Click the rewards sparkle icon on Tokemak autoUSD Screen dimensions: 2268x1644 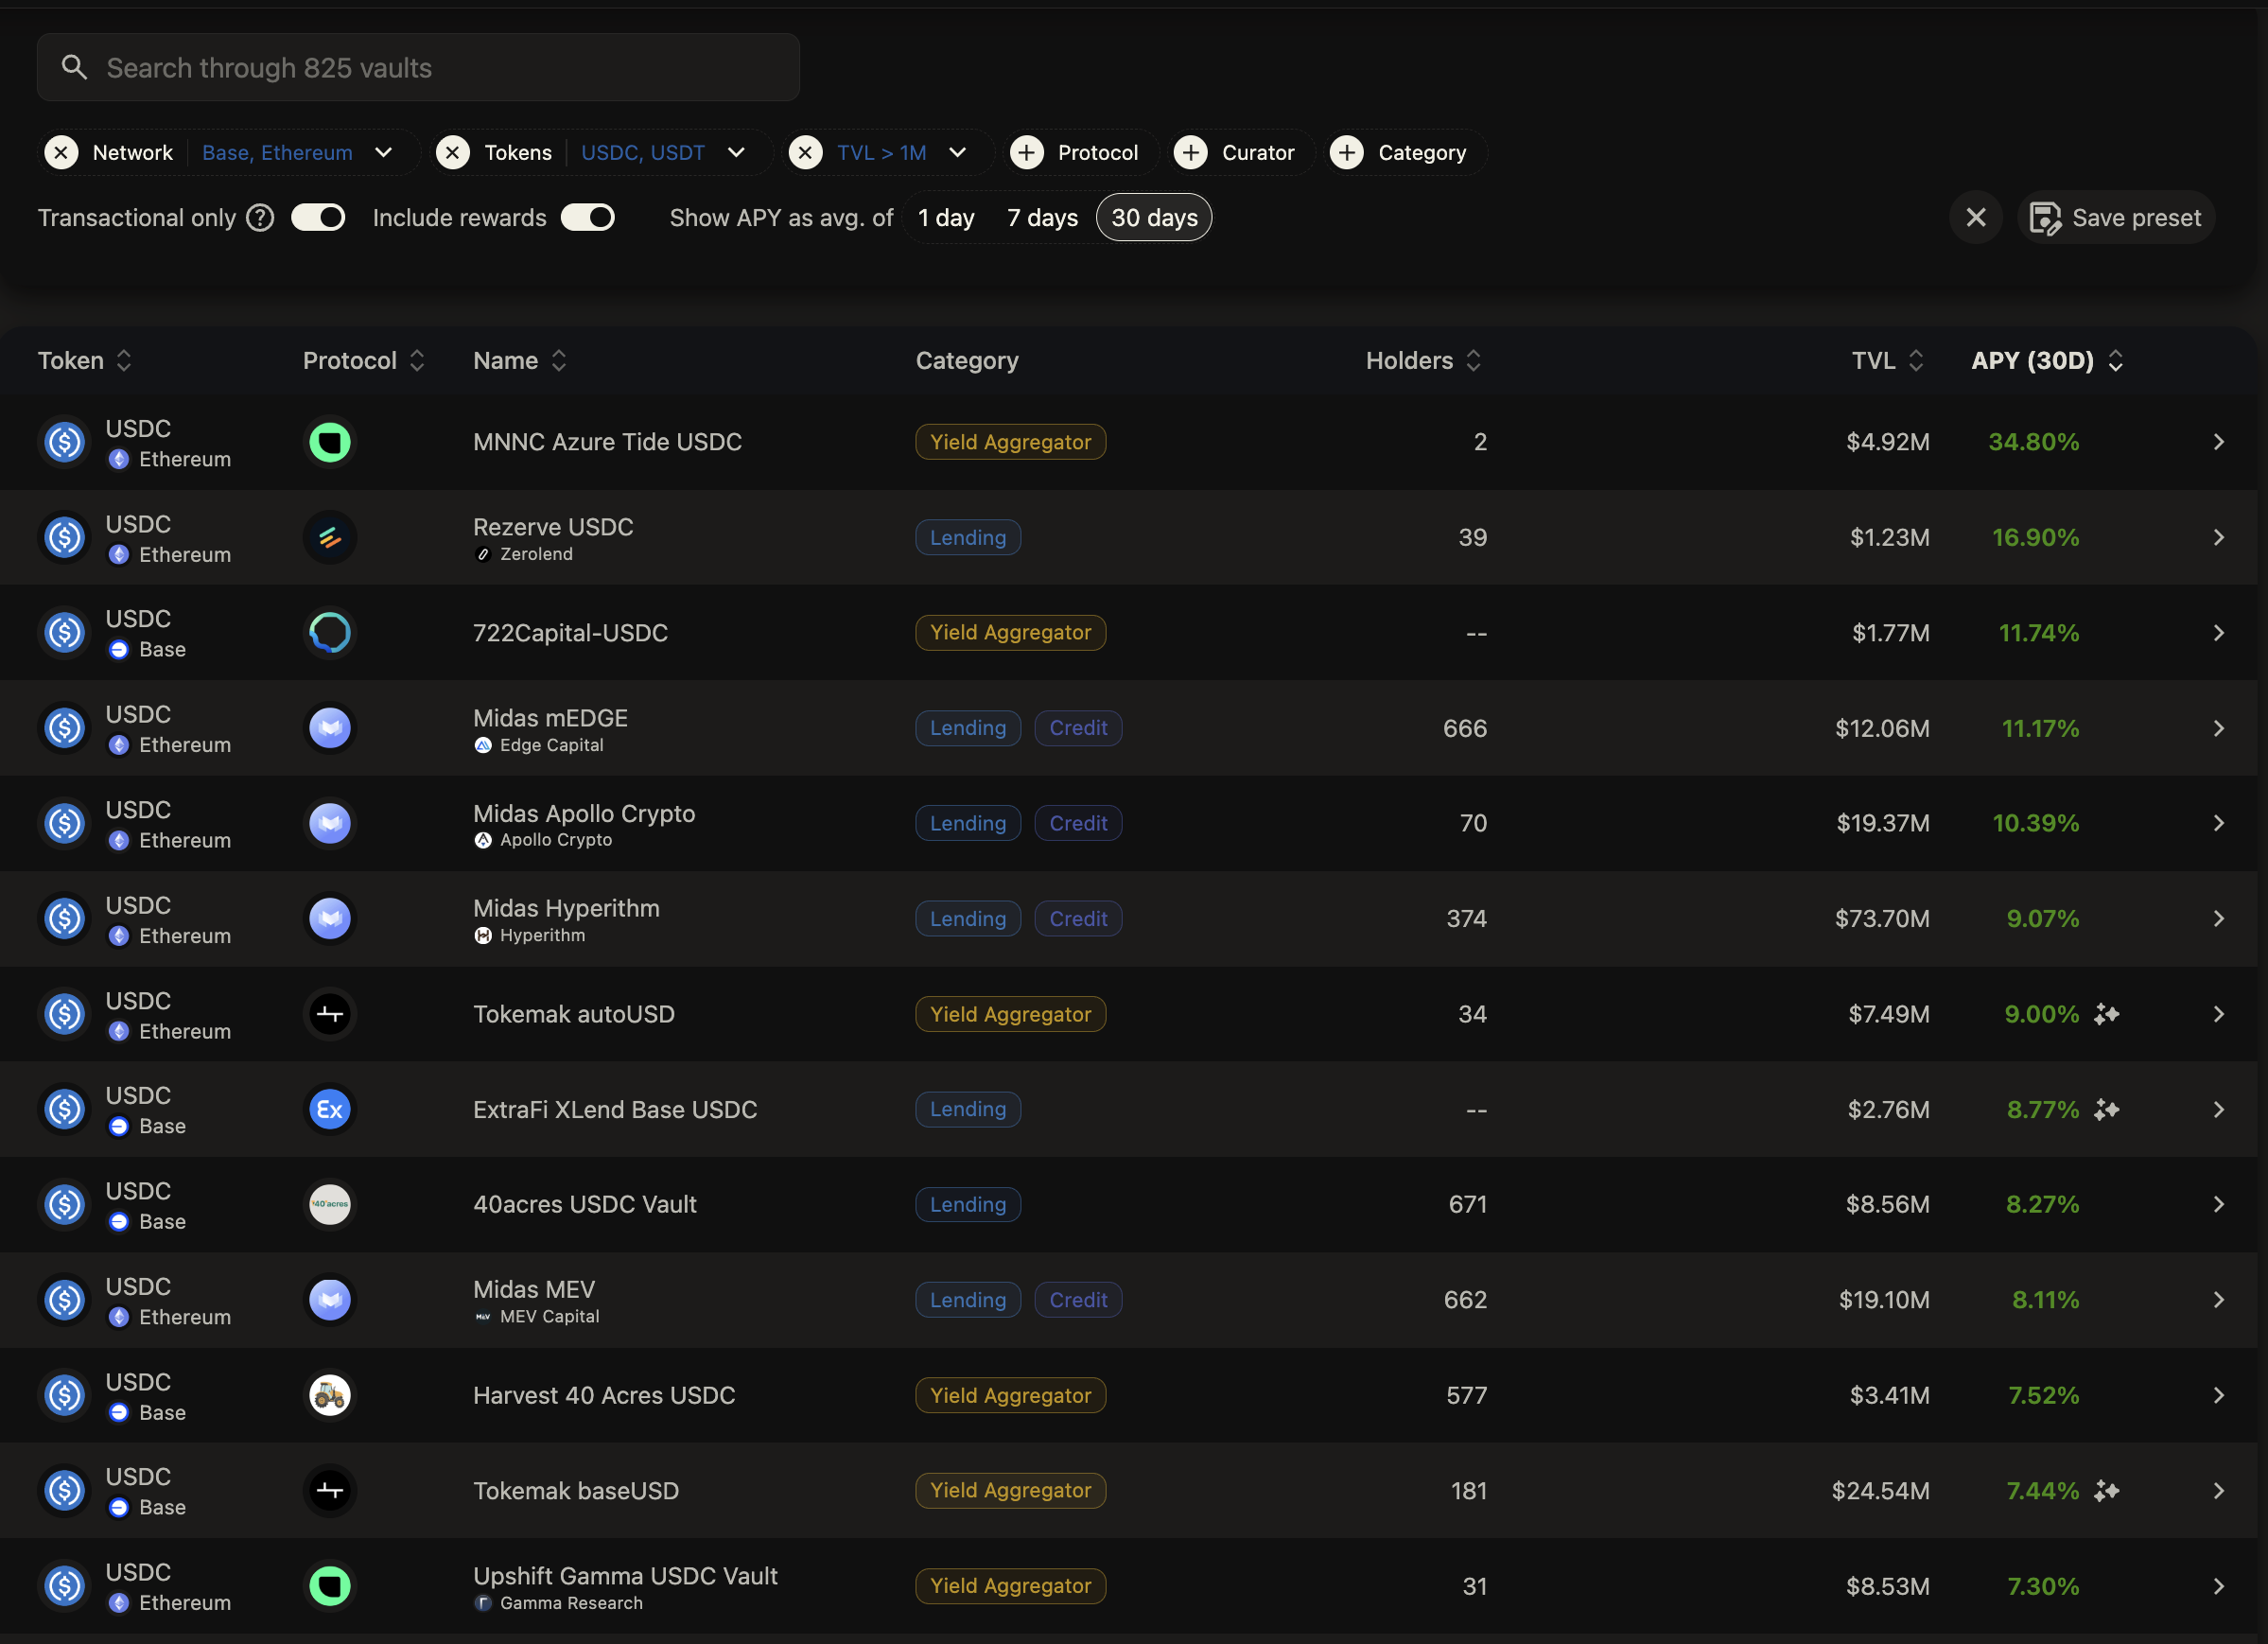point(2107,1014)
